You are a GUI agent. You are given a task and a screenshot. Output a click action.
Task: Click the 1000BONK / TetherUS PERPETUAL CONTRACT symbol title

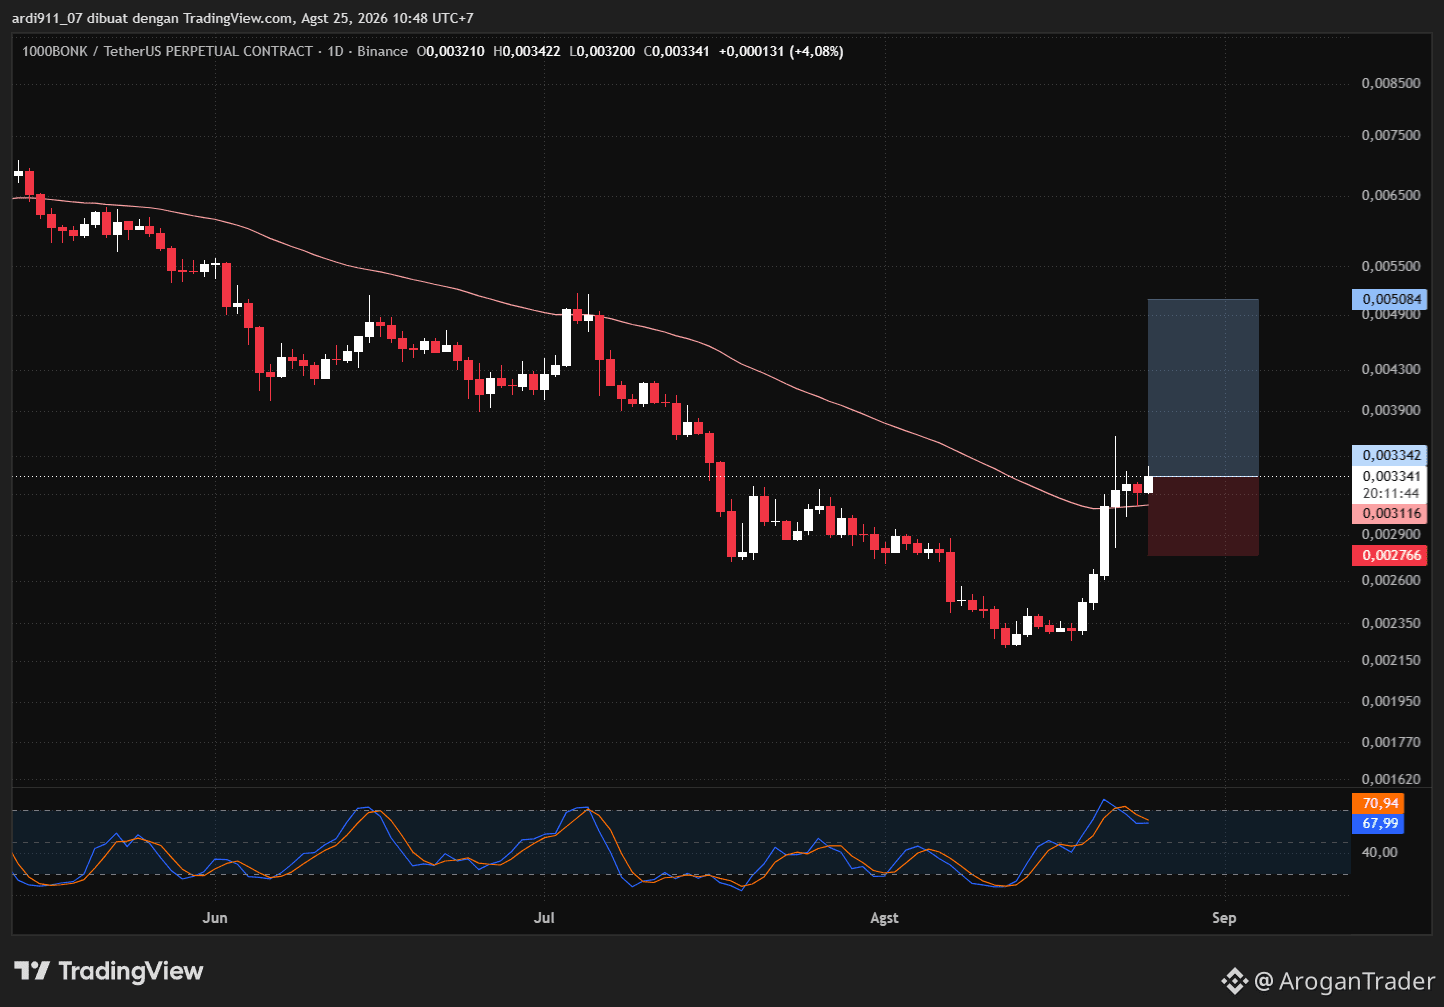tap(168, 51)
